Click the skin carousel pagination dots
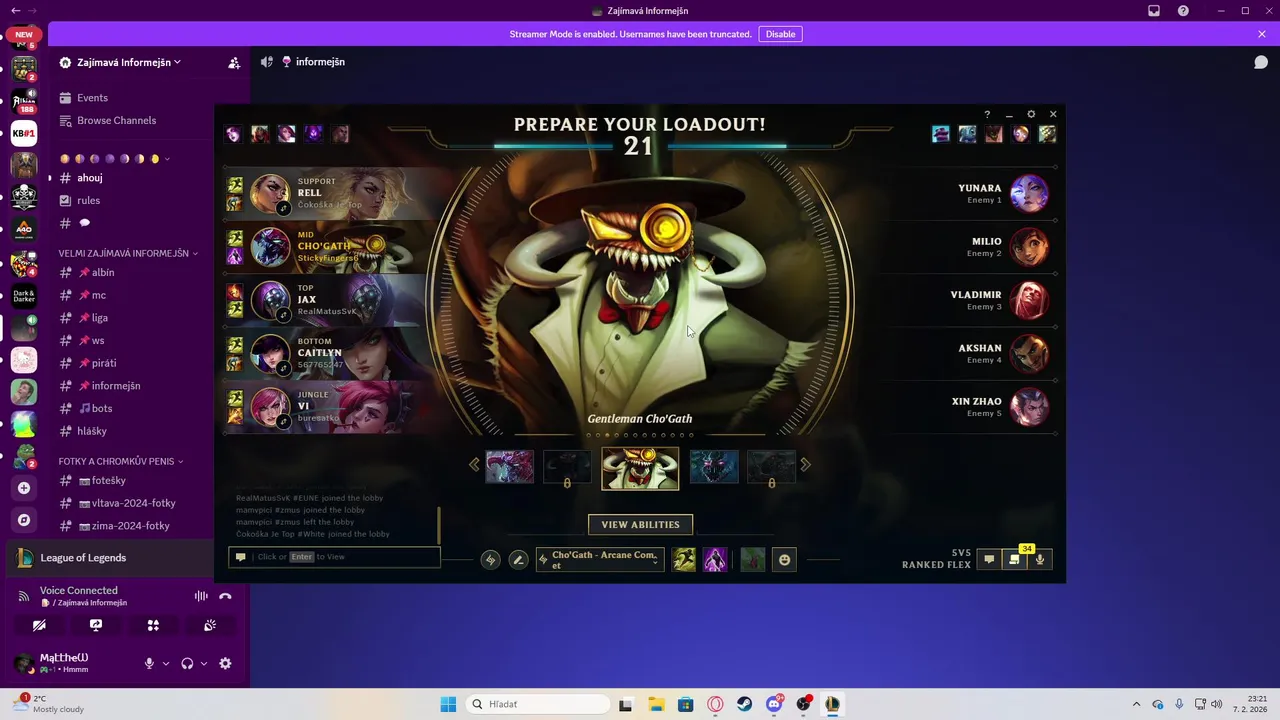This screenshot has width=1280, height=720. coord(640,435)
